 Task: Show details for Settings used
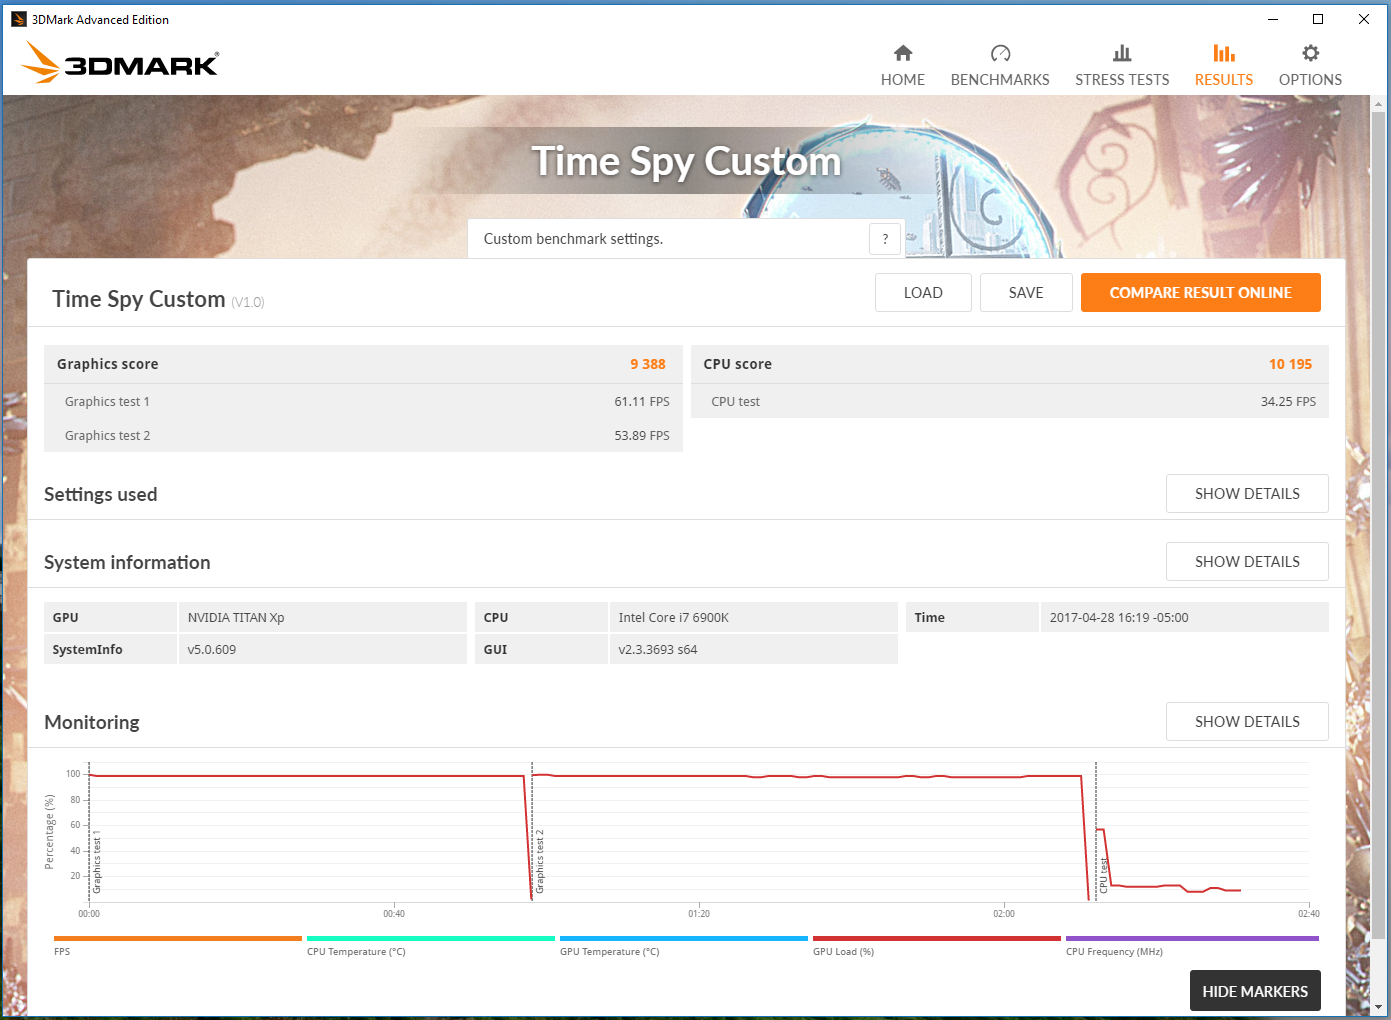[x=1247, y=494]
